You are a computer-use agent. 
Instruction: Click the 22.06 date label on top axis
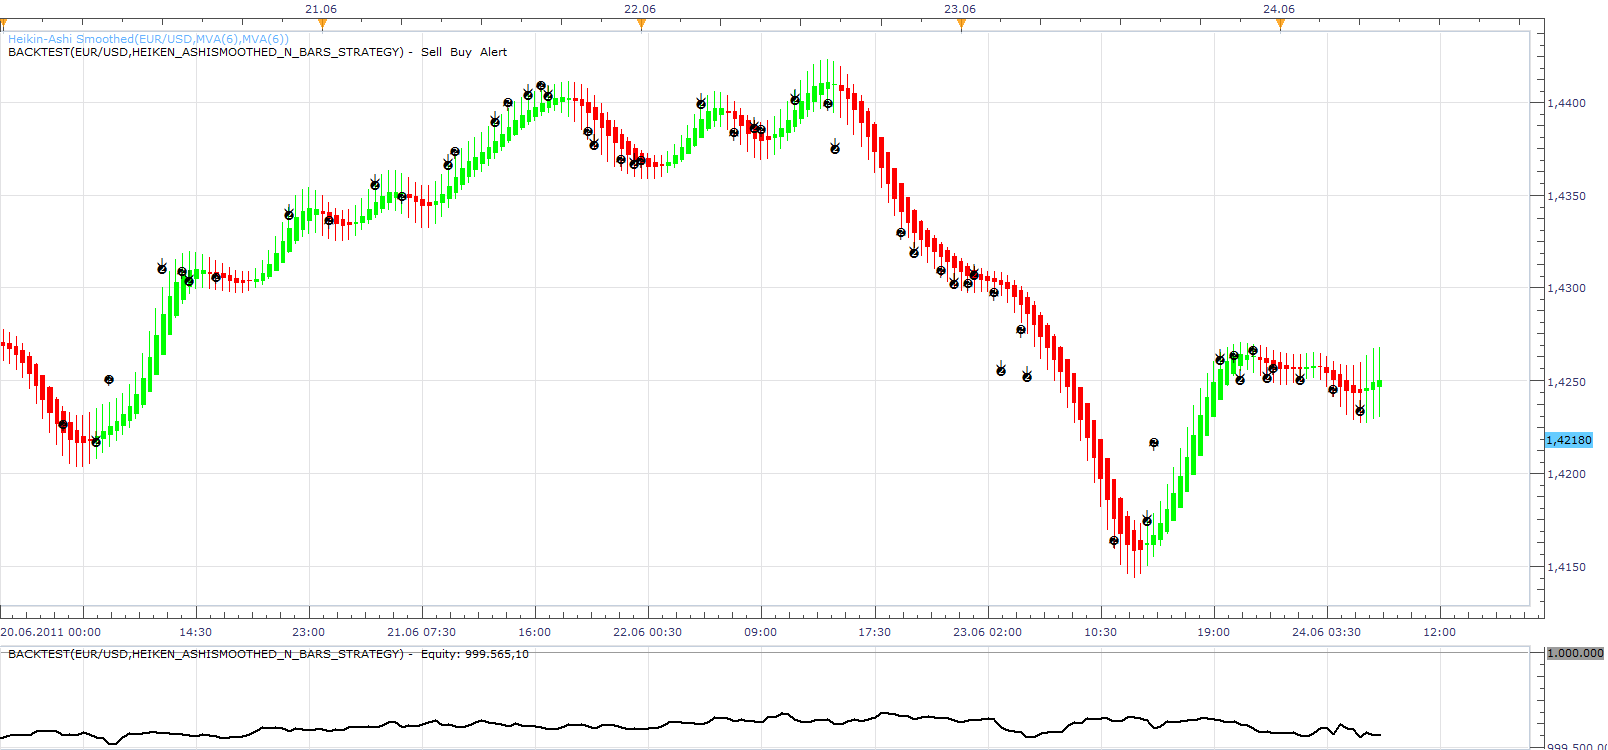(640, 9)
